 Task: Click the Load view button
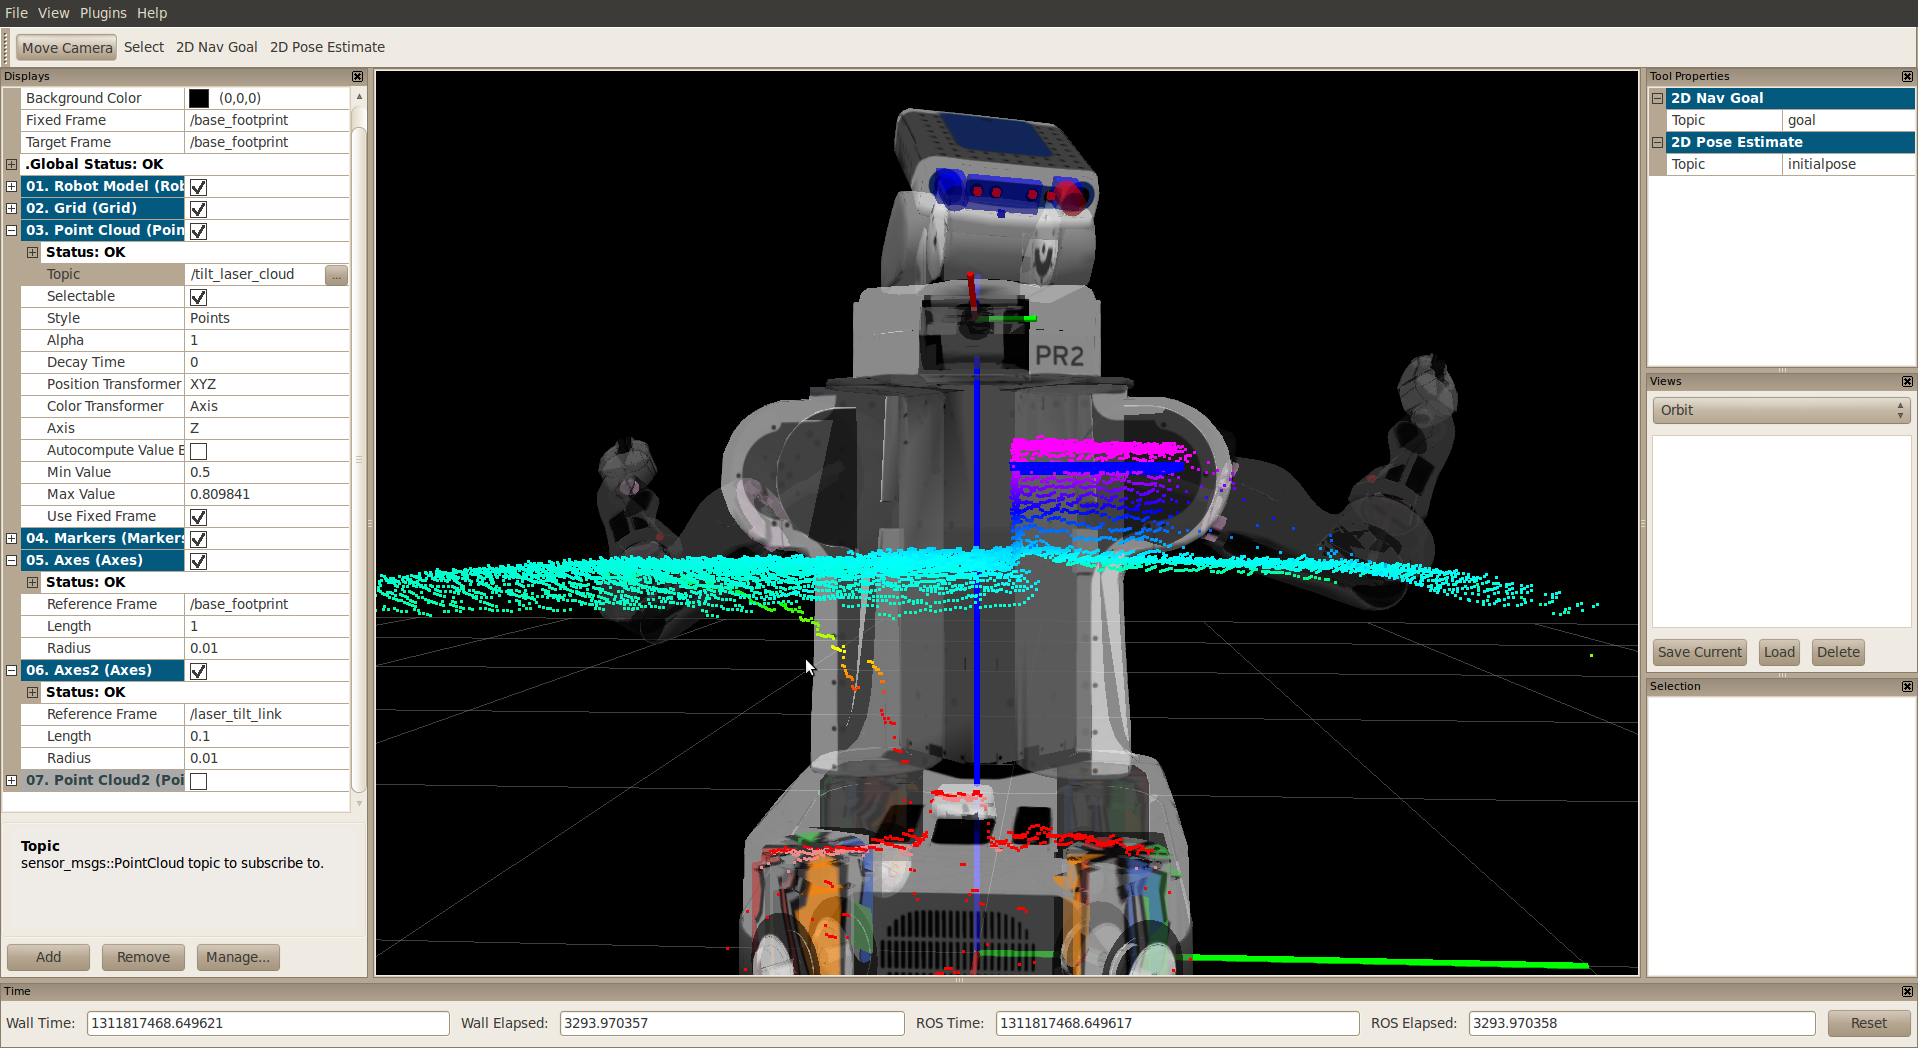tap(1779, 652)
